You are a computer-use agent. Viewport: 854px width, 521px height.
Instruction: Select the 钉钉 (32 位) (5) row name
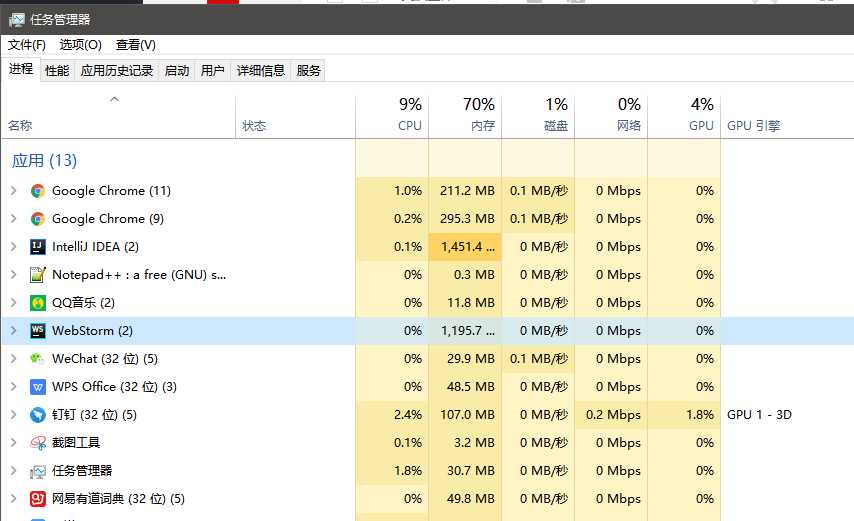tap(94, 415)
